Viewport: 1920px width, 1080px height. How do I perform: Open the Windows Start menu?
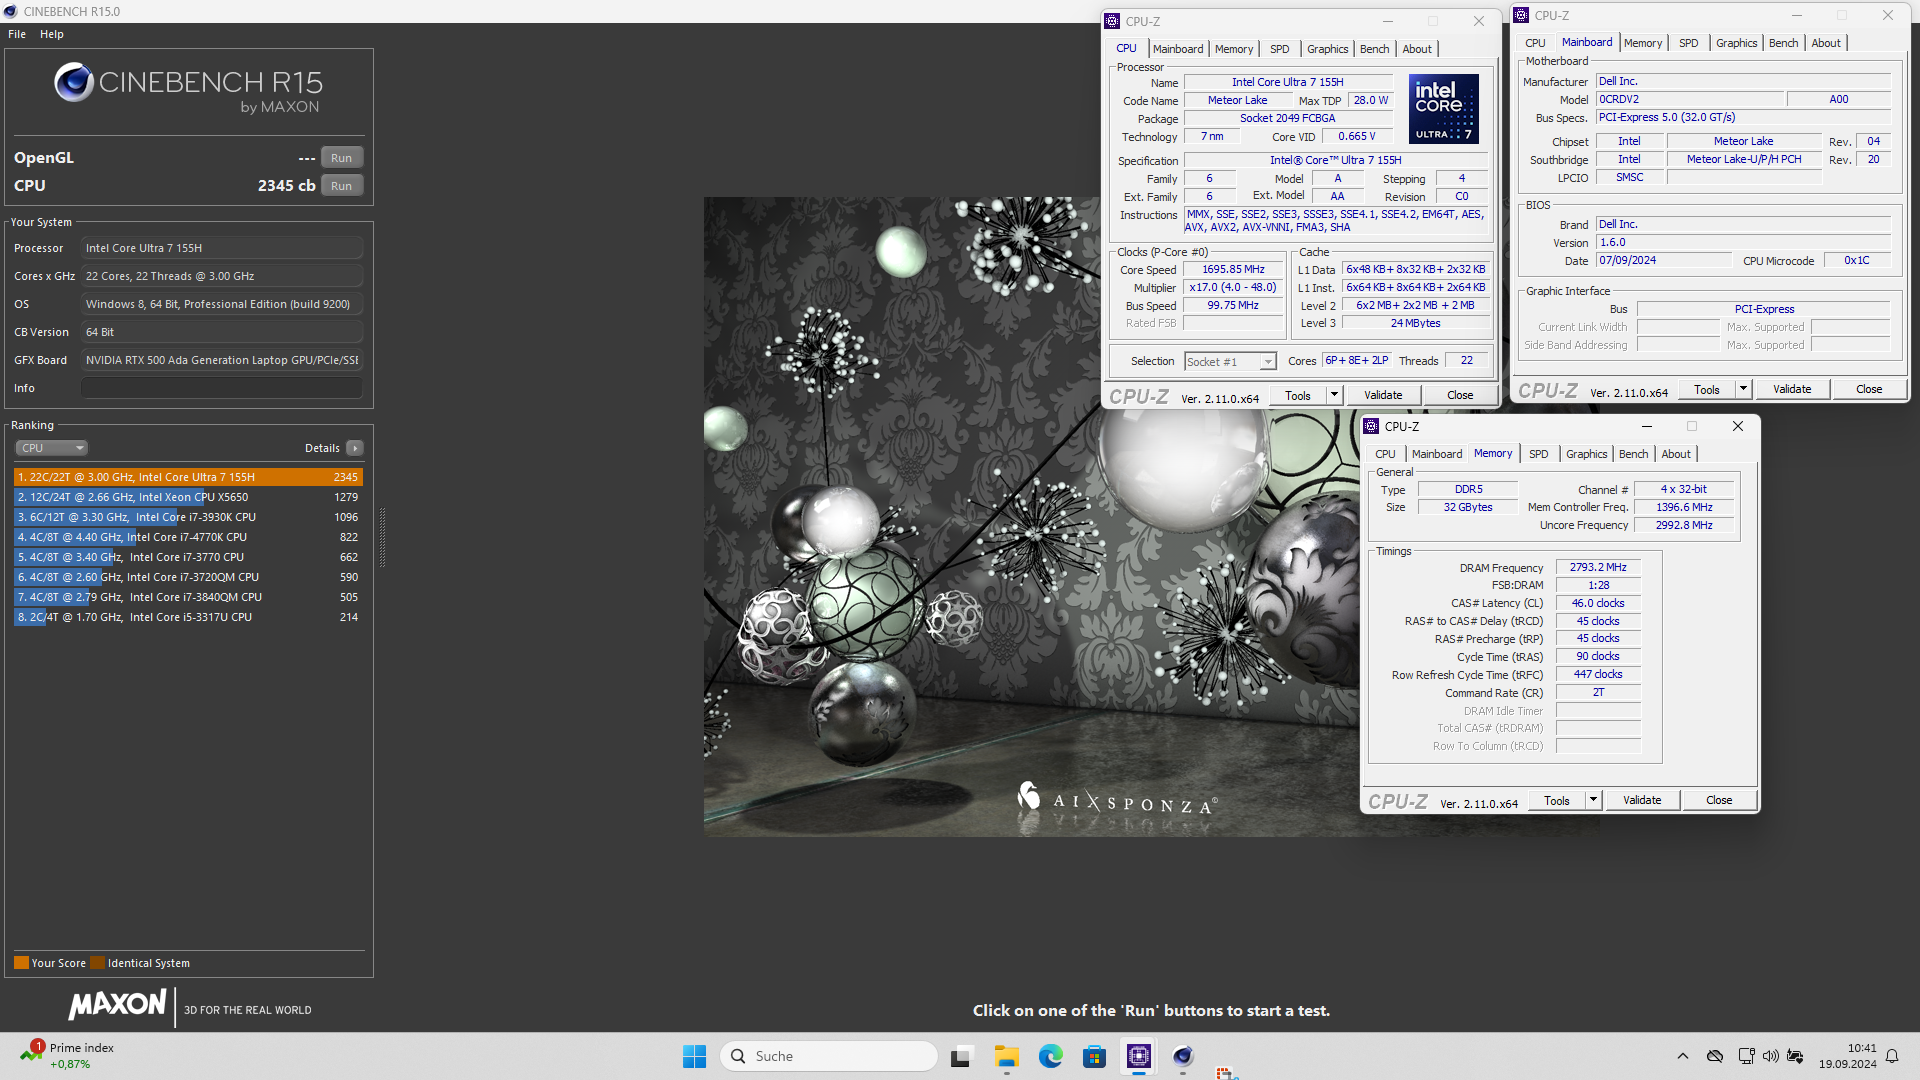(x=694, y=1056)
